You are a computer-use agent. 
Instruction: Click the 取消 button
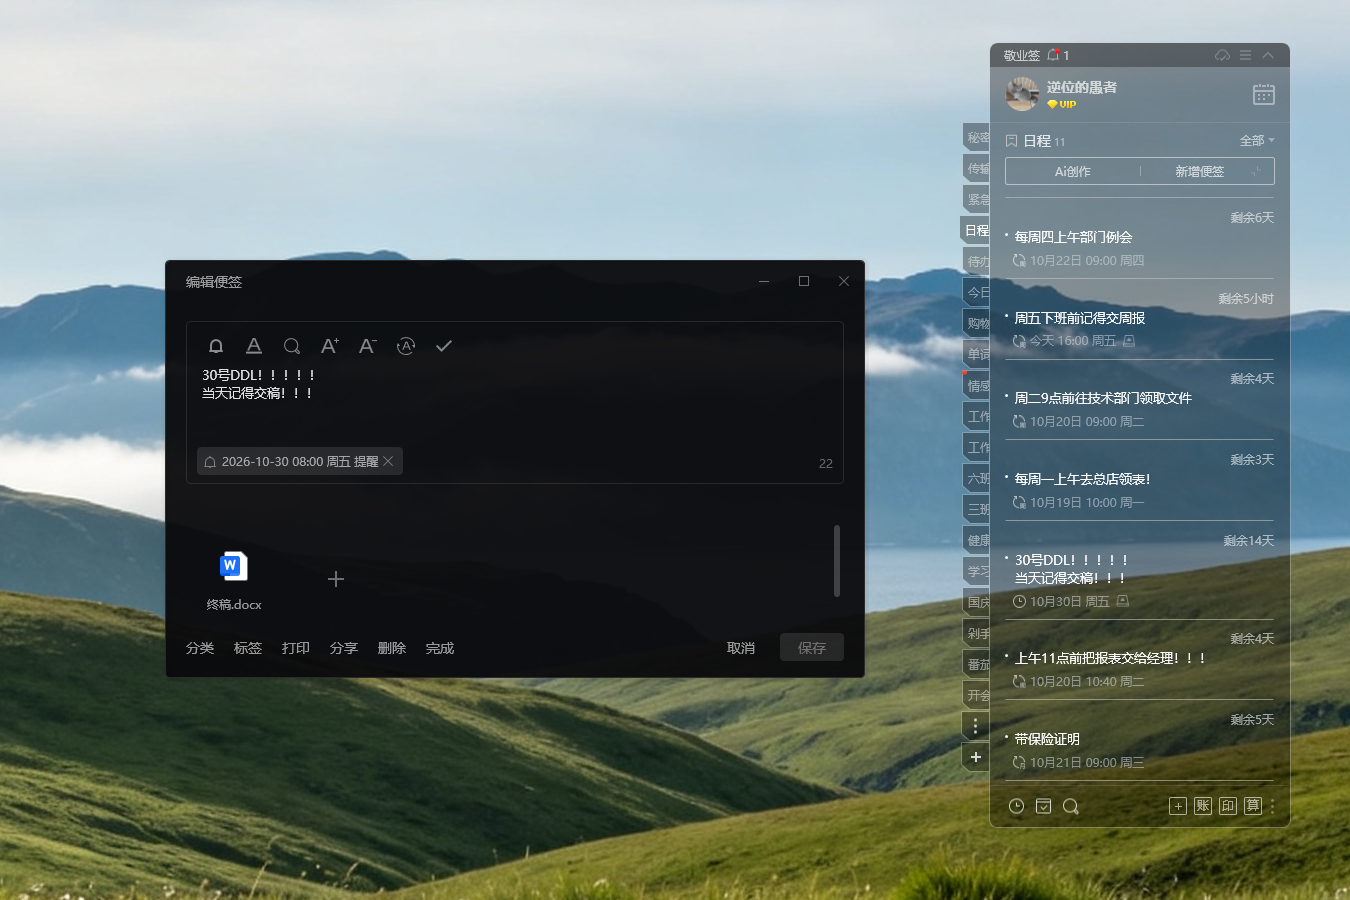point(741,648)
